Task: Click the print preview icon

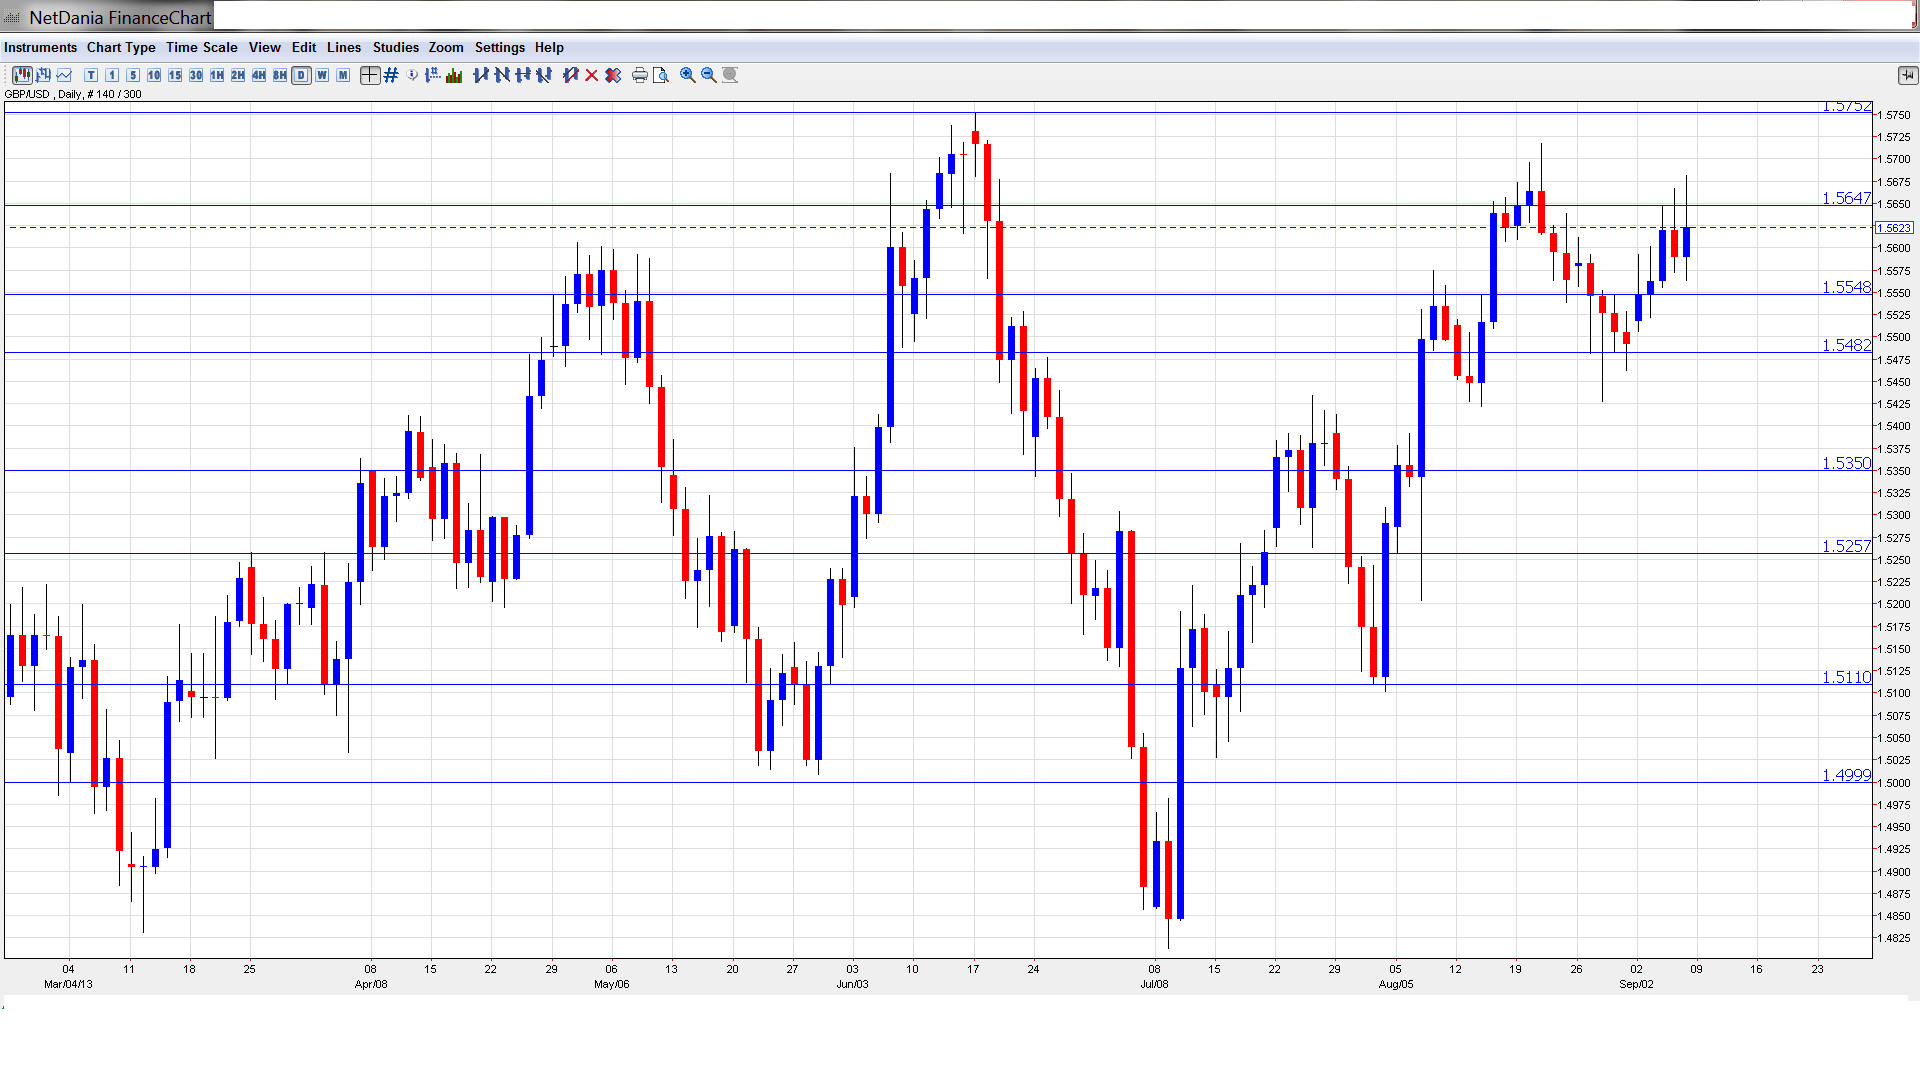Action: click(x=661, y=75)
